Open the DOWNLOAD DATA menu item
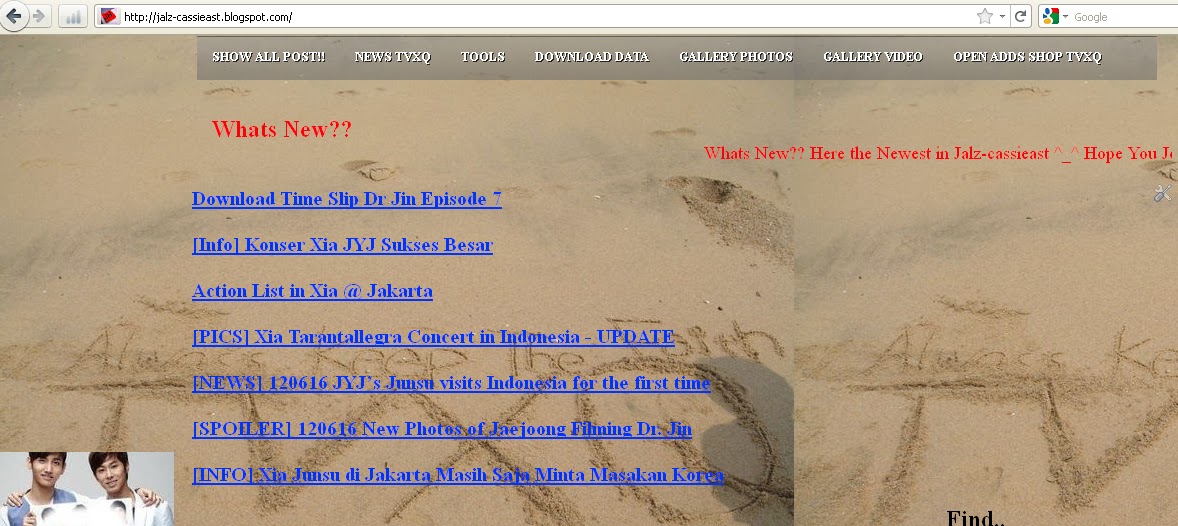 (x=592, y=57)
